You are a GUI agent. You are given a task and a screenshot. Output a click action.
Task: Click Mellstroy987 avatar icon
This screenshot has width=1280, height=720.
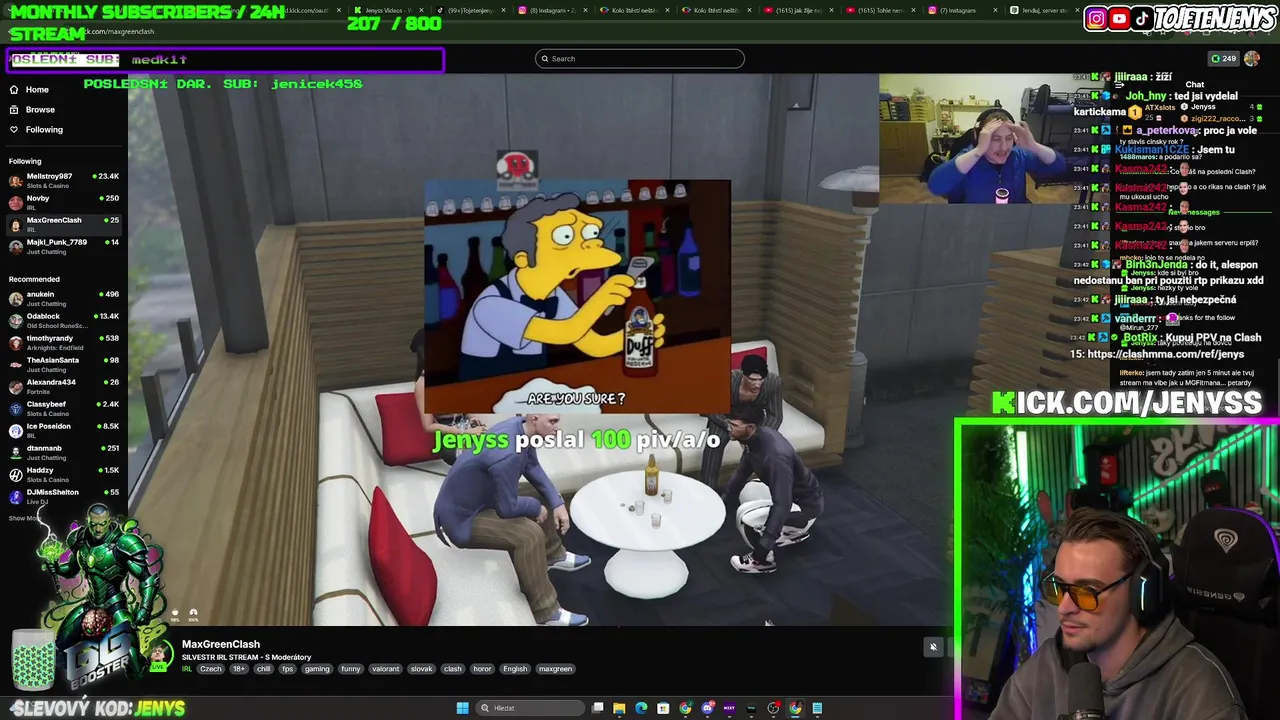click(15, 181)
